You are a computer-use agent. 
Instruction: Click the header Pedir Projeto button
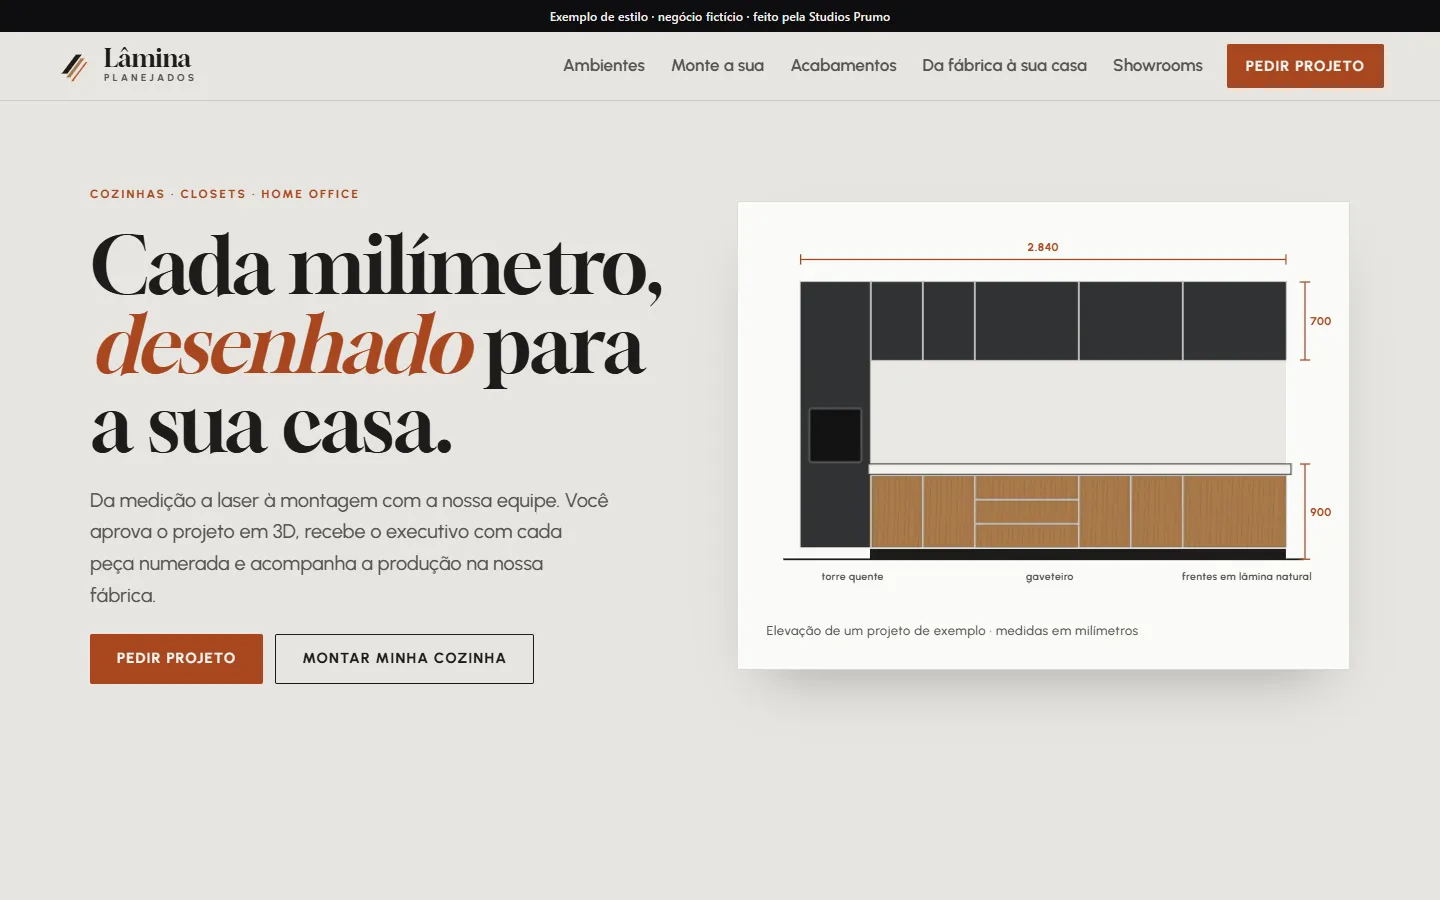click(1305, 66)
